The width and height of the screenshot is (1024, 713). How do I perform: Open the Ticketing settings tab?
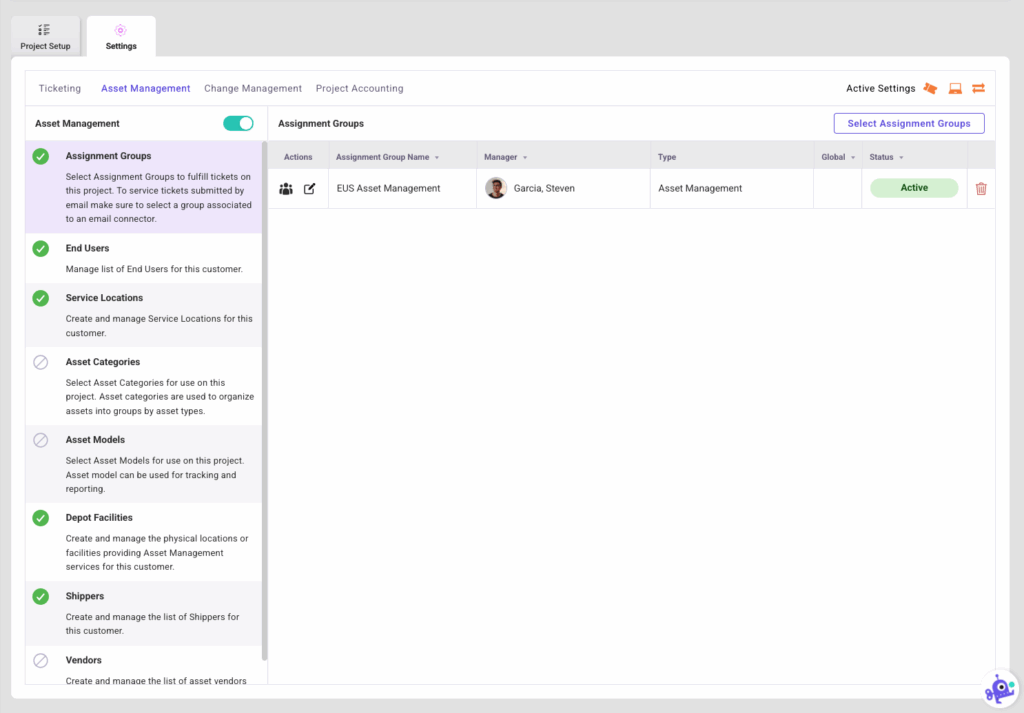[x=60, y=89]
